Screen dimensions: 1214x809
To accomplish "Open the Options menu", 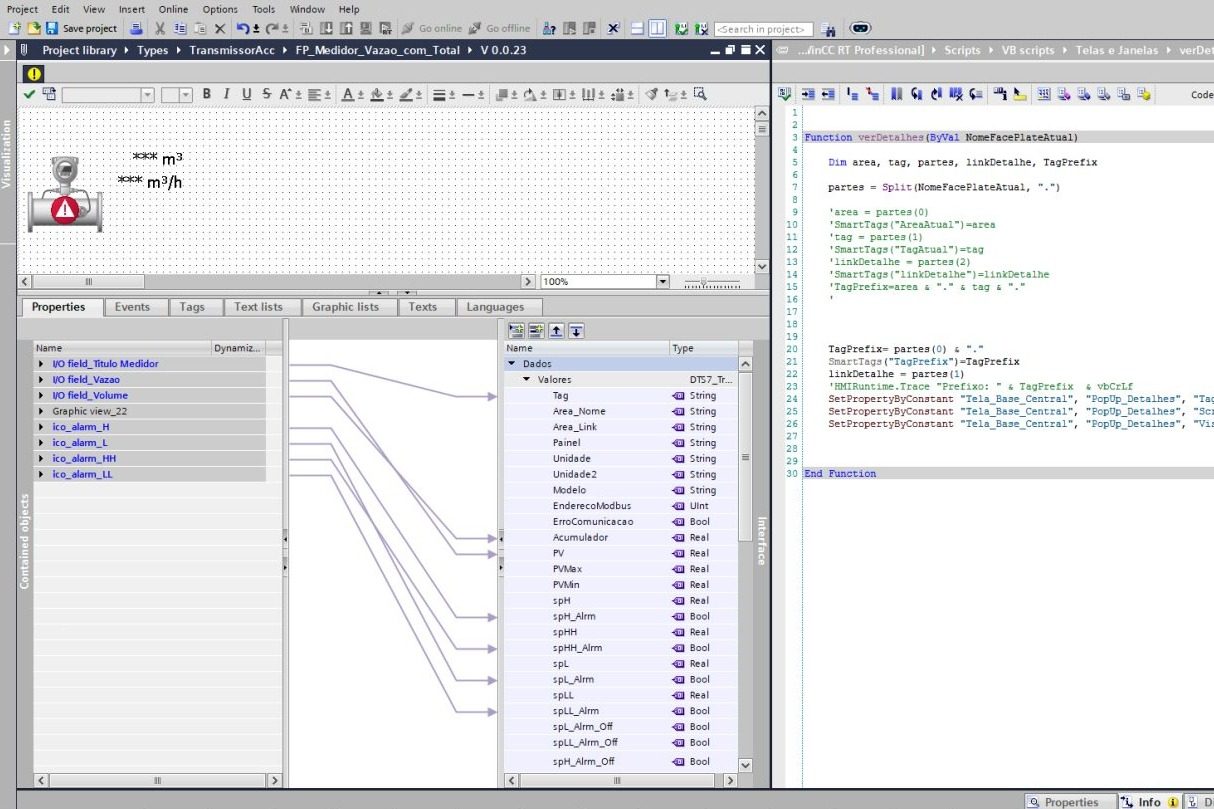I will coord(221,9).
